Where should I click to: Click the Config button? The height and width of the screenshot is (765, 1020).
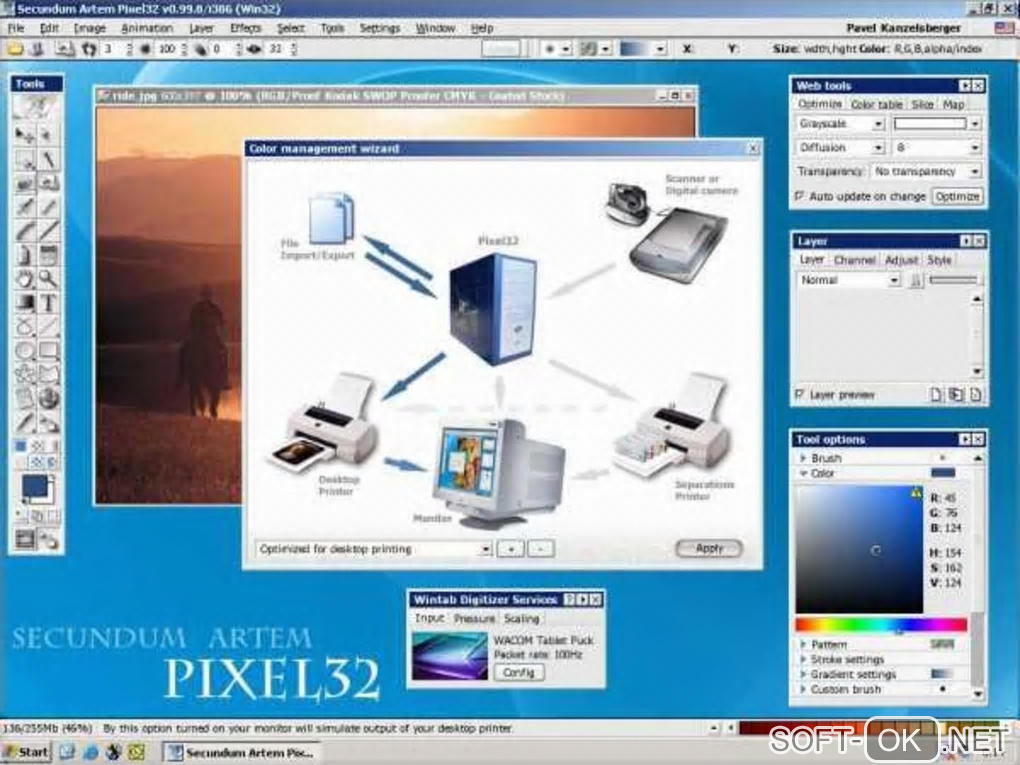click(518, 673)
